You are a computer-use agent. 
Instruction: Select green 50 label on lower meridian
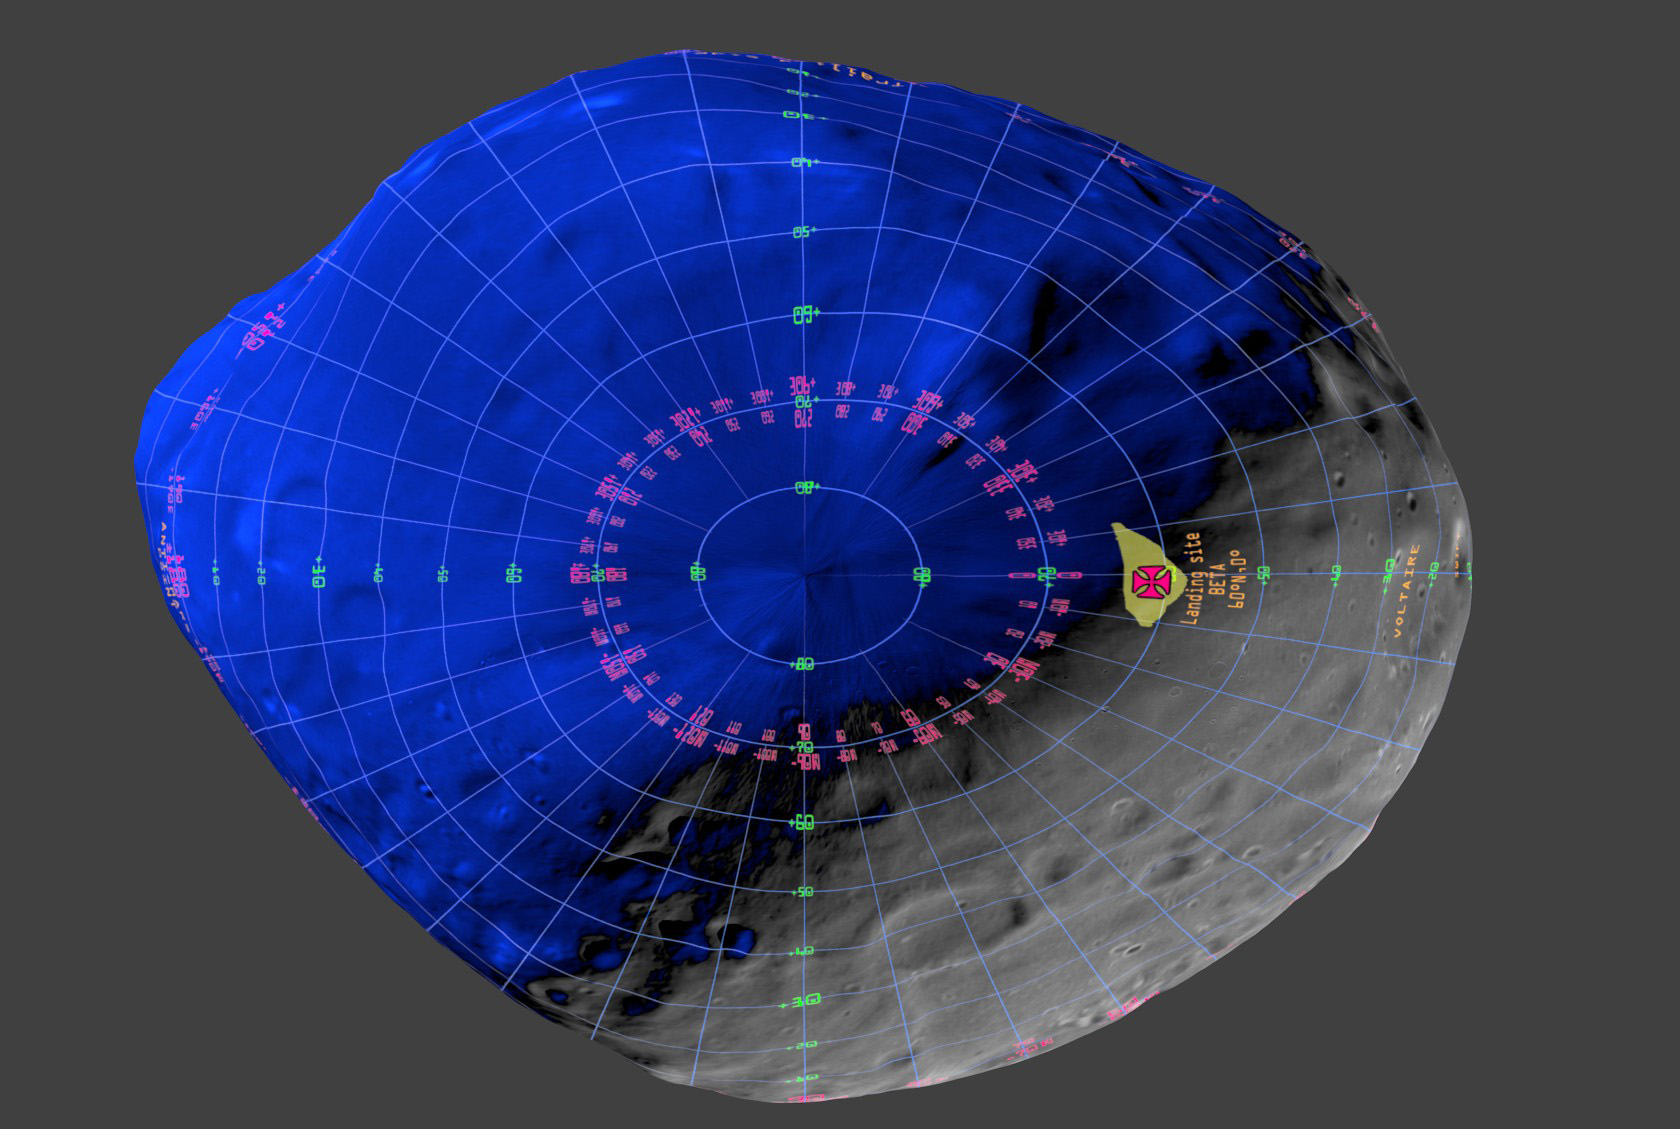[803, 891]
